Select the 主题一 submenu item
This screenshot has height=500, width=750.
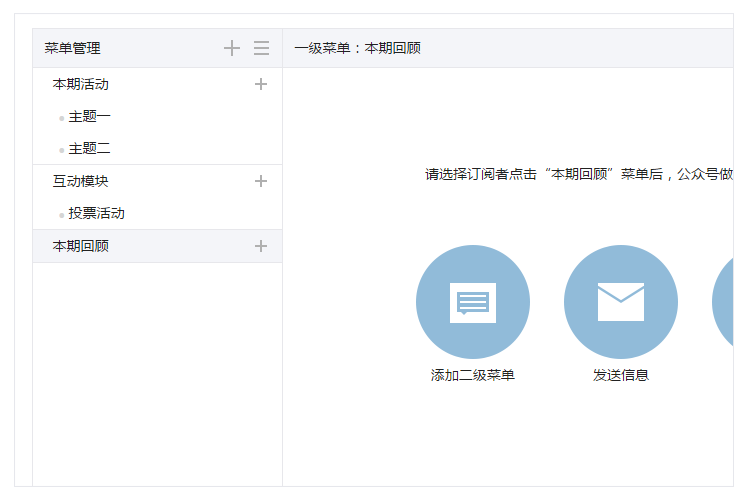(89, 117)
